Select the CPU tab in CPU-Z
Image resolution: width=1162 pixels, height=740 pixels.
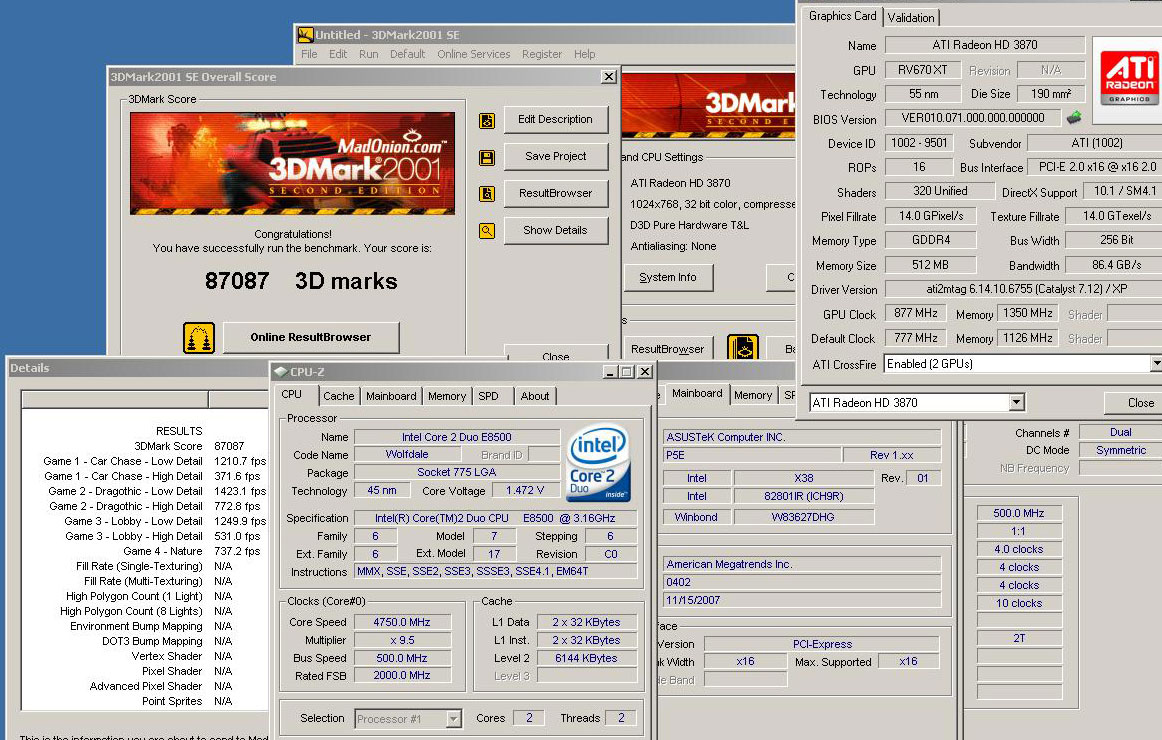click(292, 395)
